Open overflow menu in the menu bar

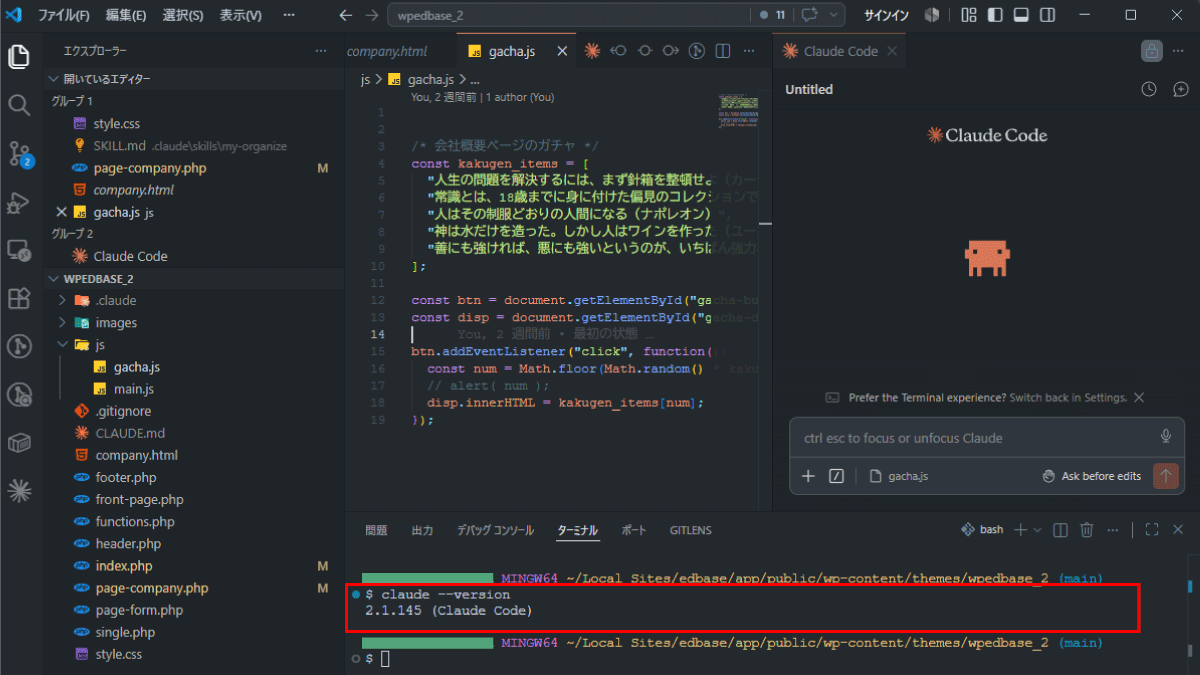(x=289, y=15)
